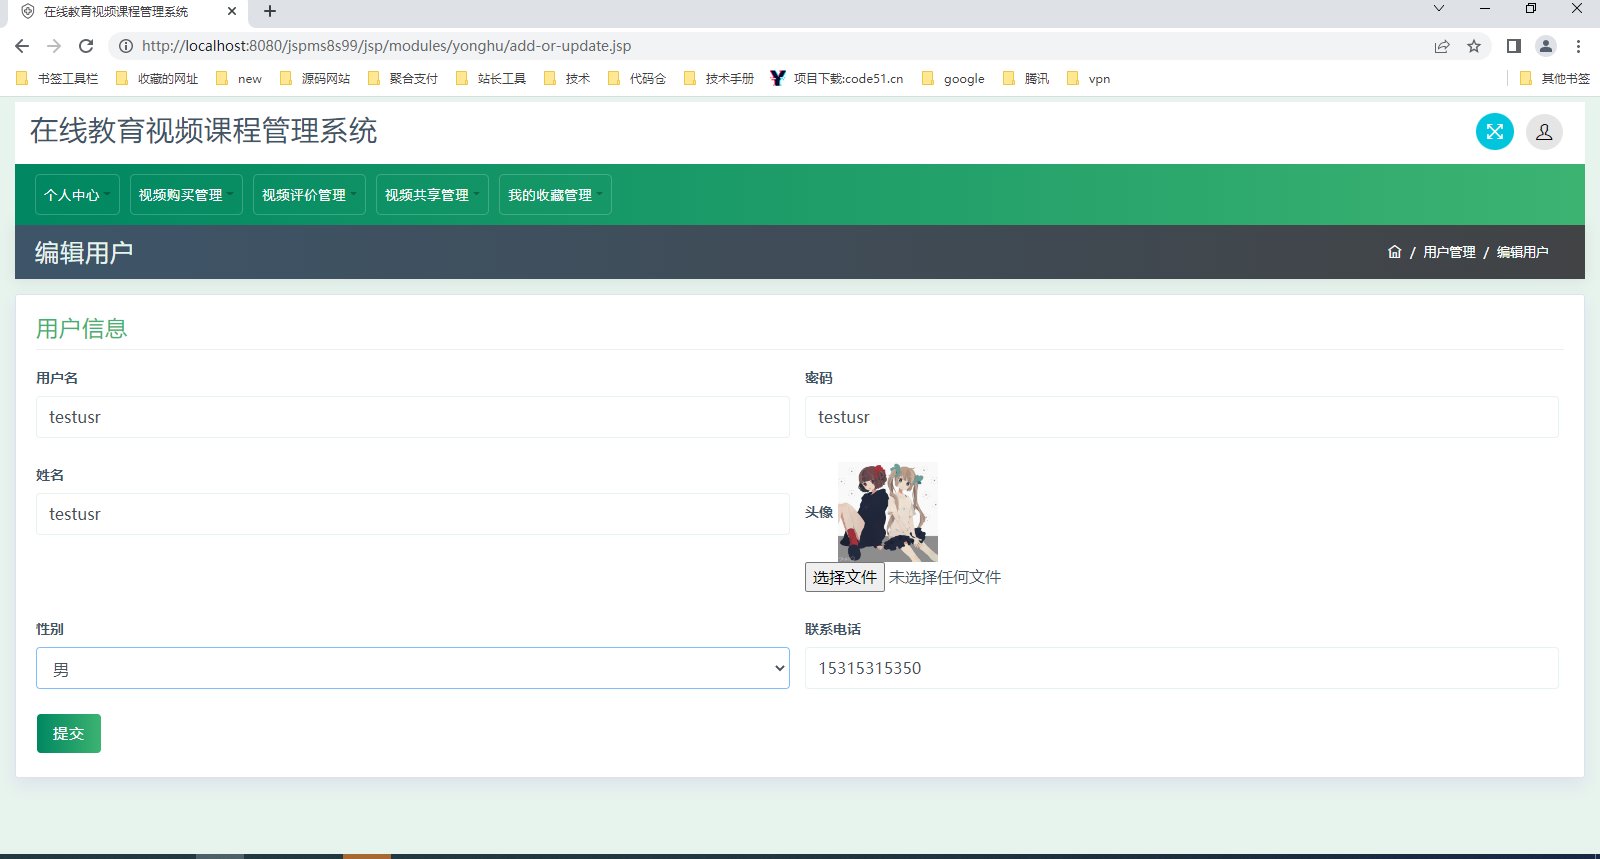Click the browser back arrow

point(22,46)
